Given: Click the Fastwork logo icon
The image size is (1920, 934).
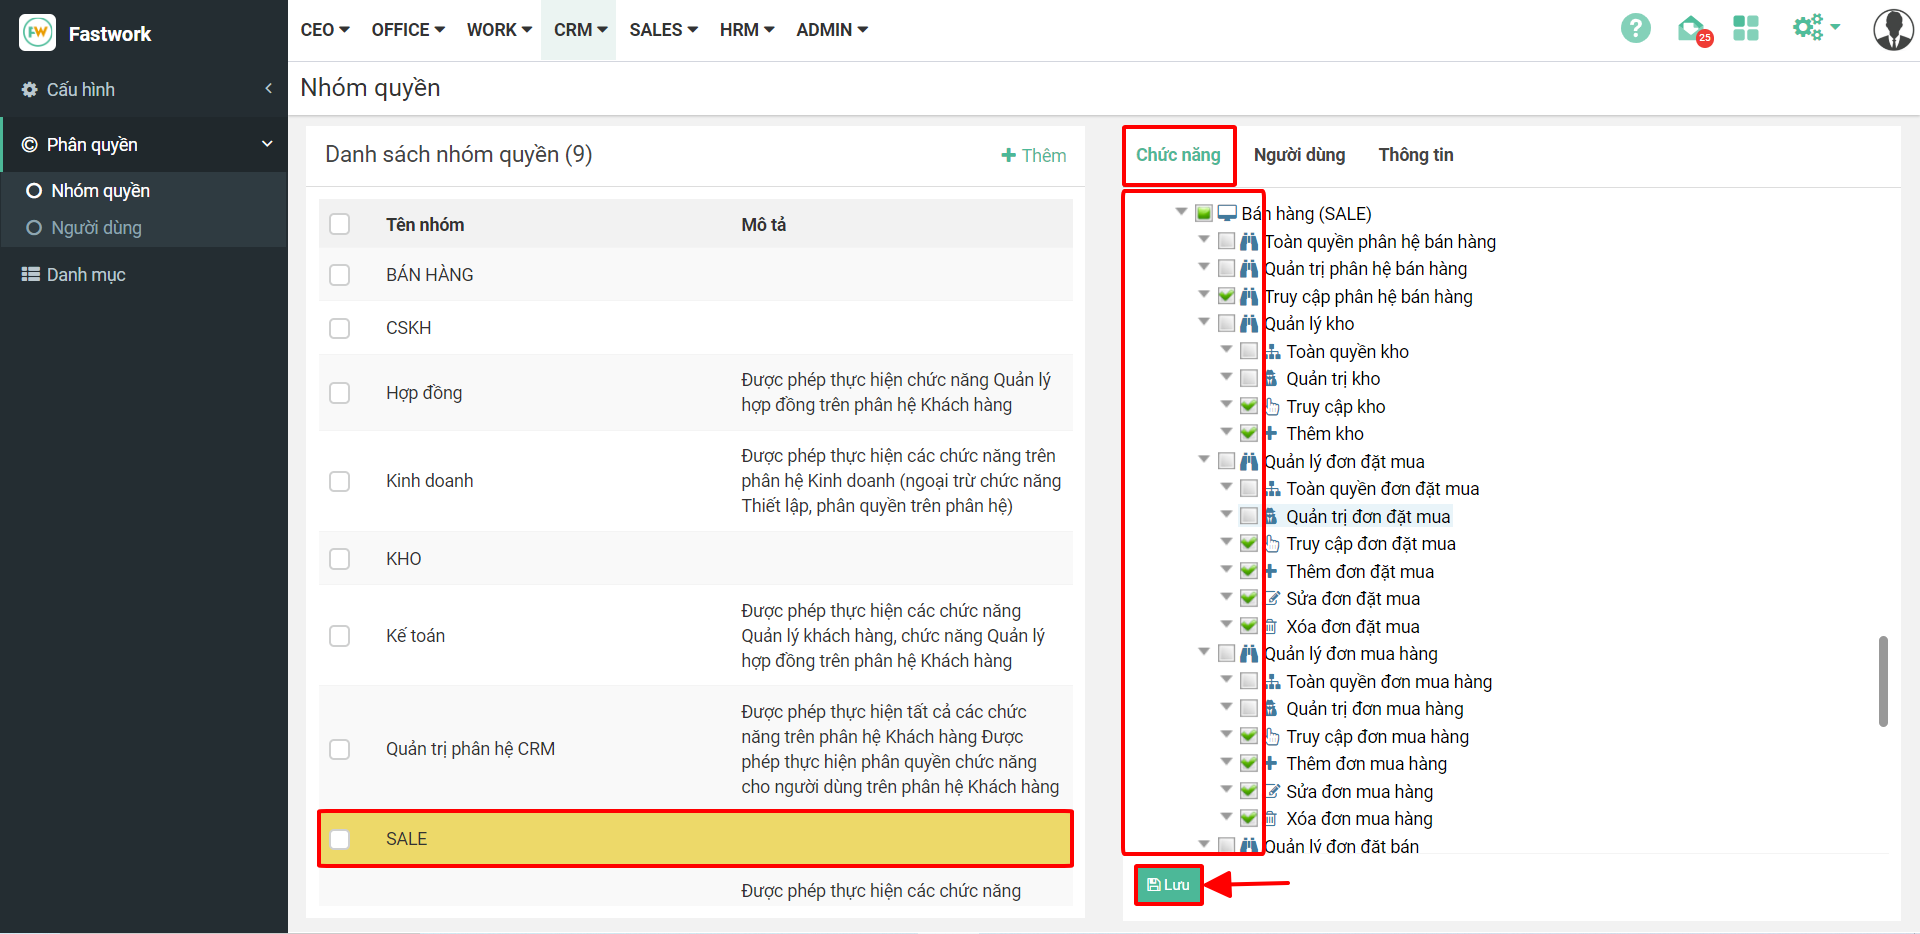Looking at the screenshot, I should point(37,33).
